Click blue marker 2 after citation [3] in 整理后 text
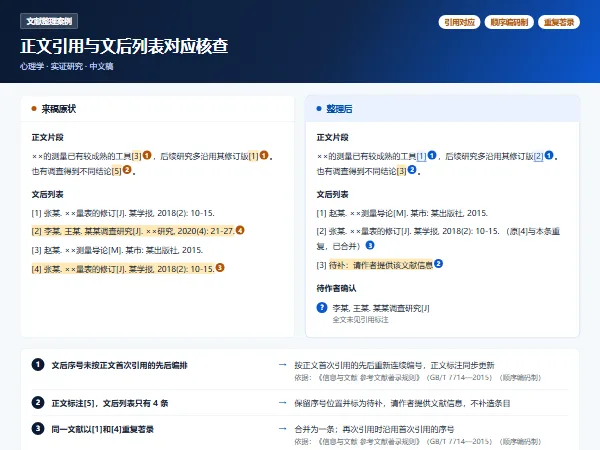This screenshot has width=600, height=450. pyautogui.click(x=412, y=170)
